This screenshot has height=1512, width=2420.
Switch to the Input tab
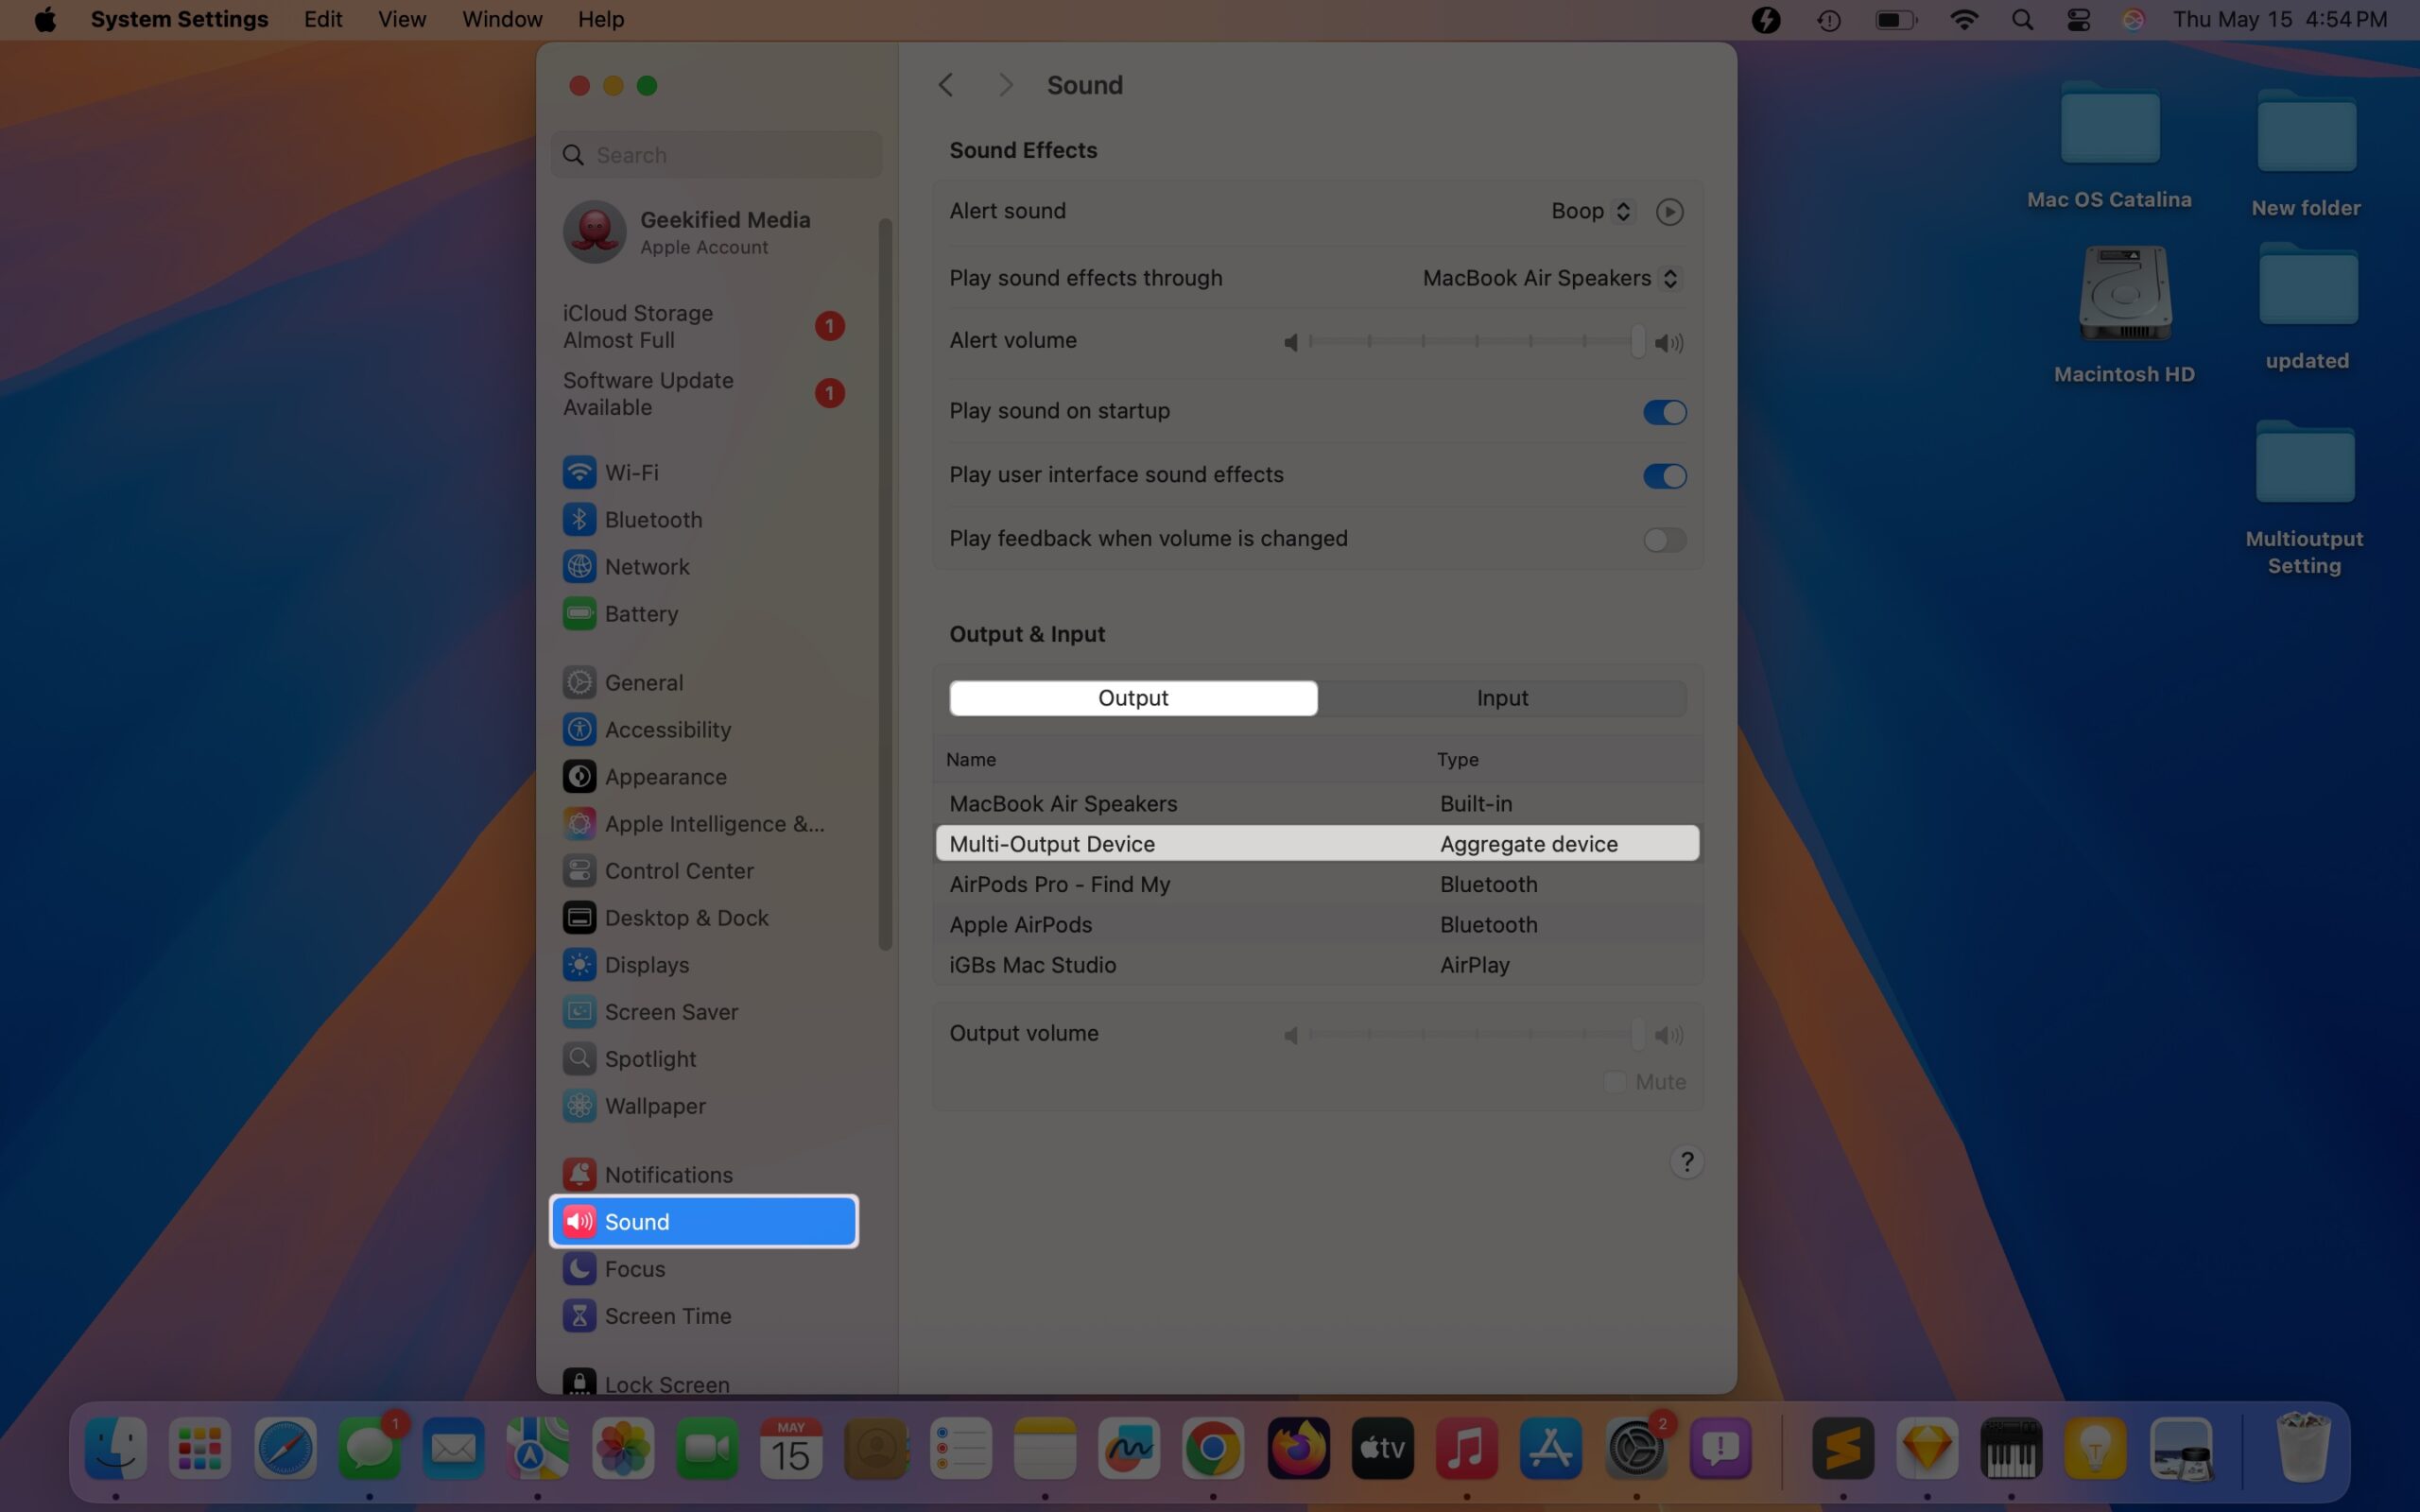click(1502, 697)
